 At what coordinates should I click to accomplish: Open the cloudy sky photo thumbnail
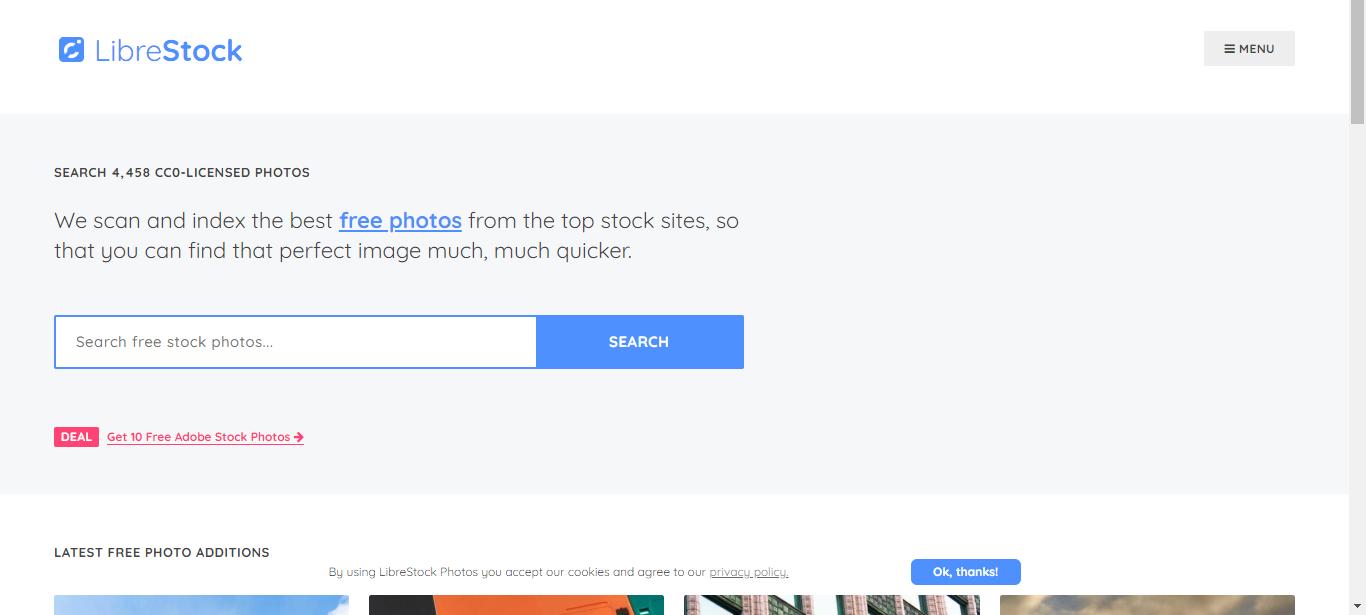click(x=1147, y=605)
